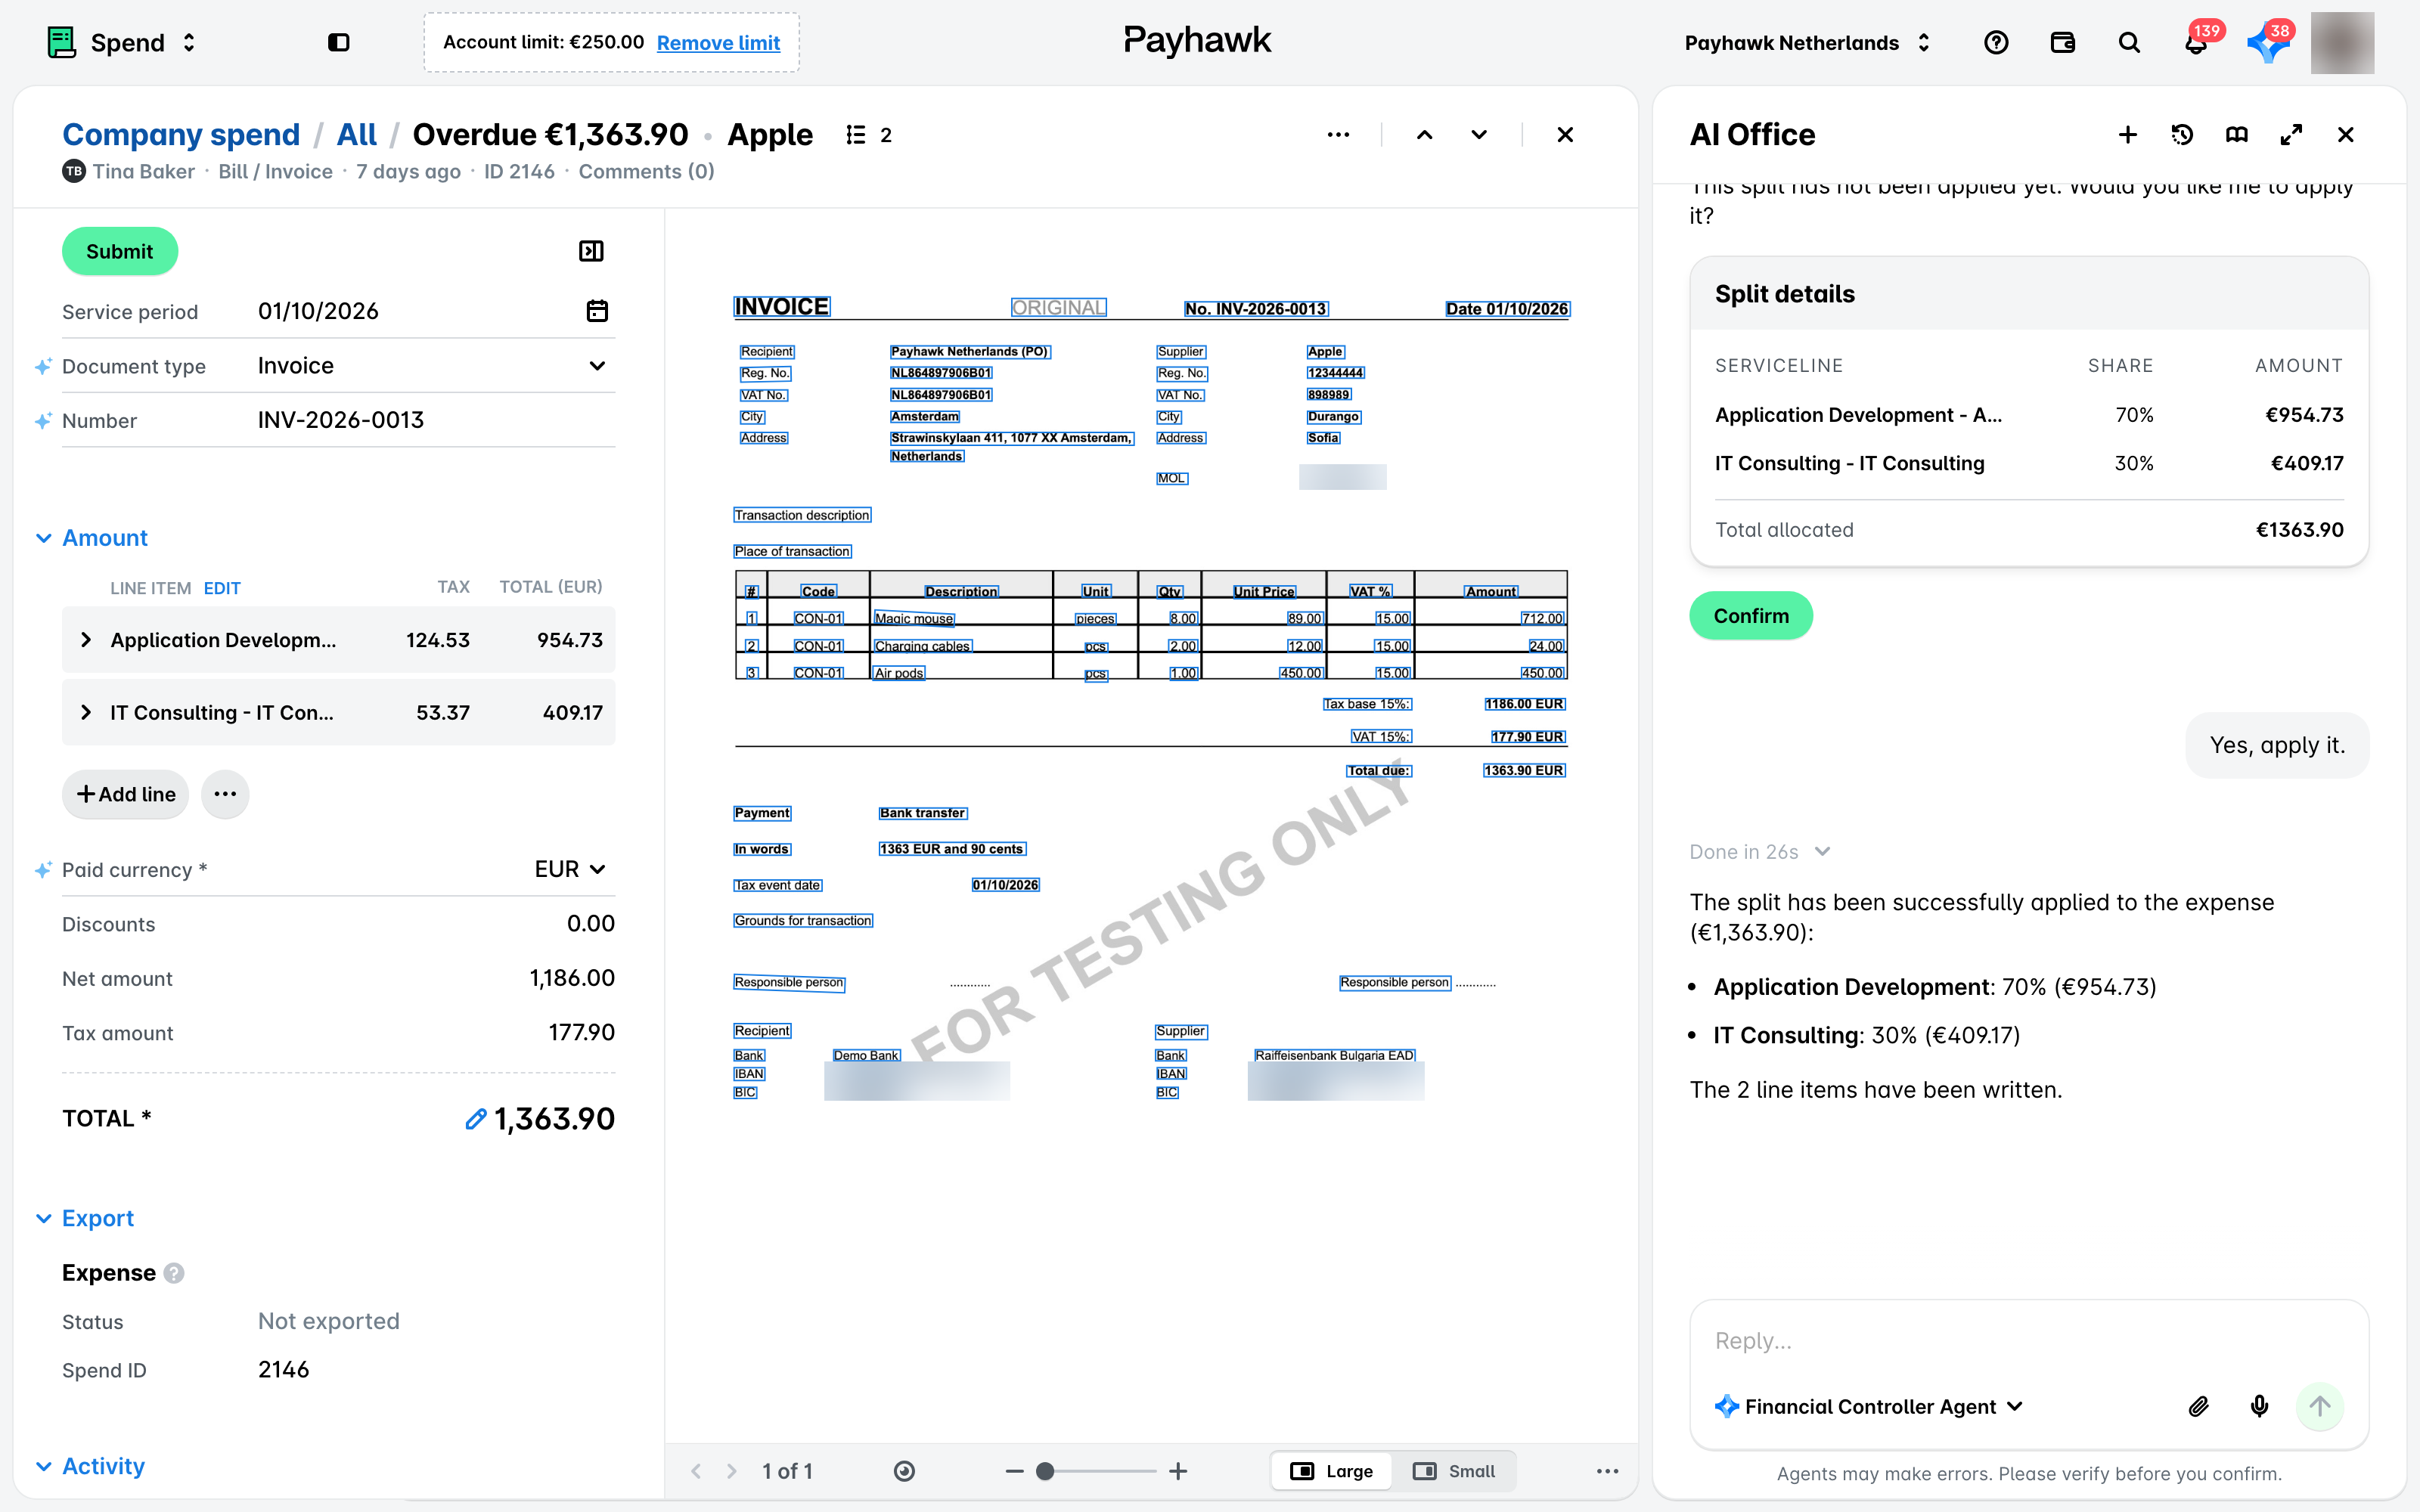Click the rotate document icon in viewer
The image size is (2420, 1512).
tap(904, 1471)
